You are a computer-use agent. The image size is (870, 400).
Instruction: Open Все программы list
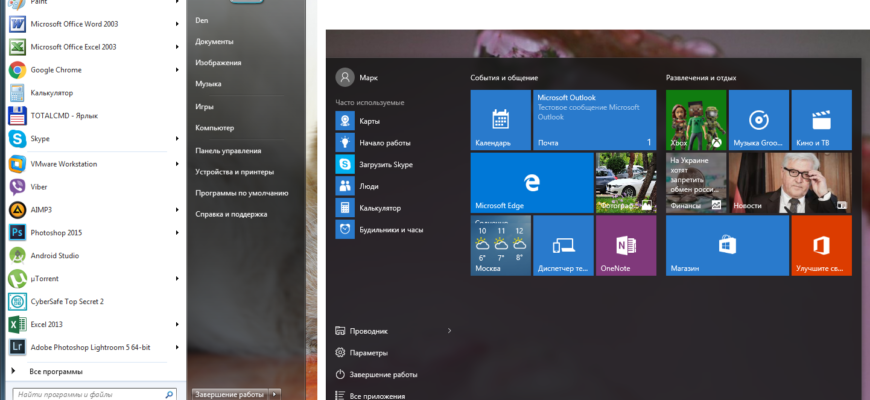56,372
